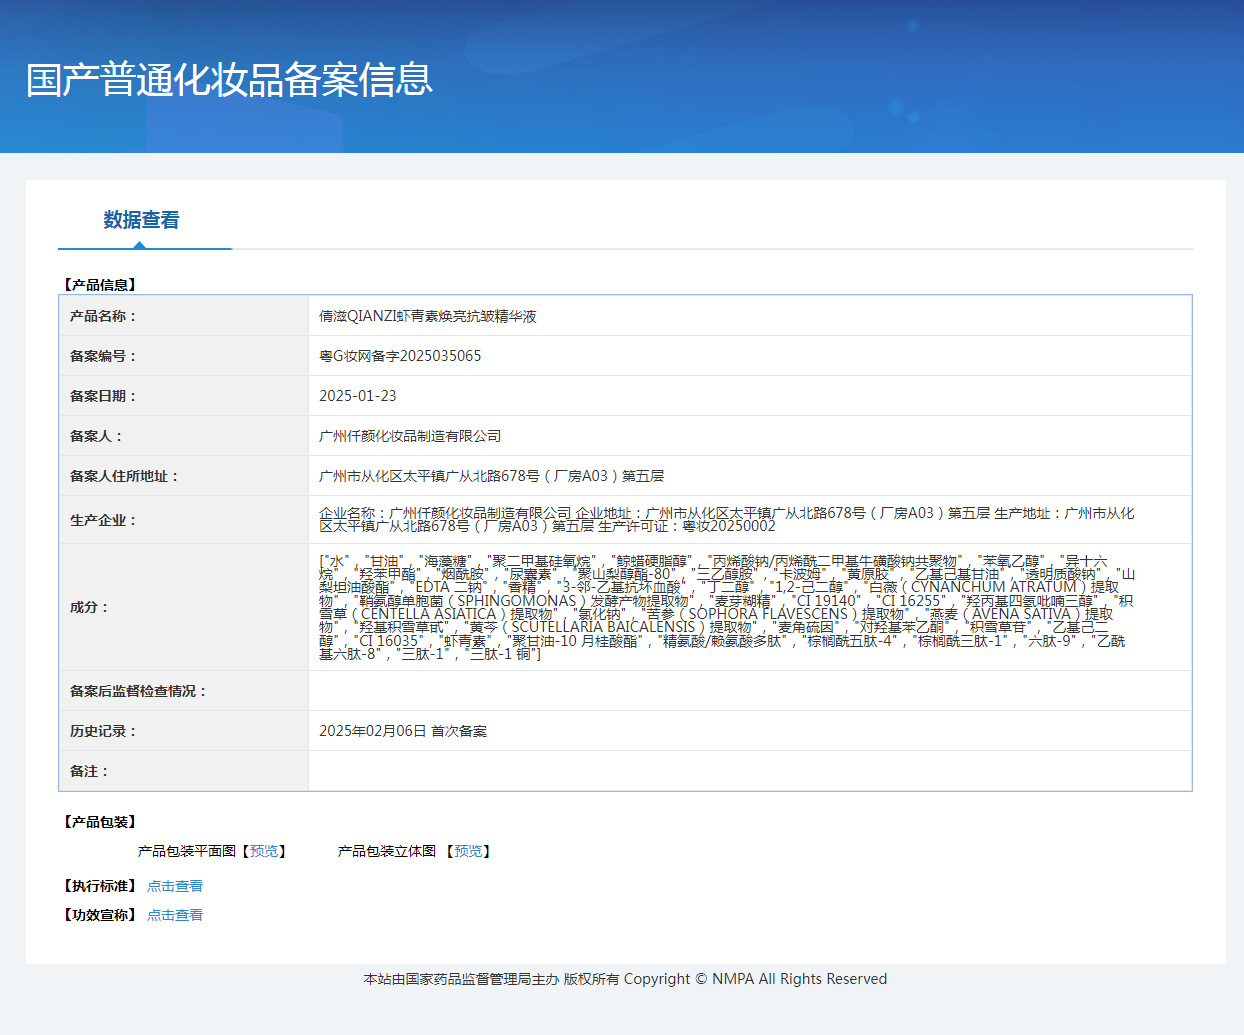Viewport: 1244px width, 1035px height.
Task: Open 执行标准 点击查看 link
Action: point(175,886)
